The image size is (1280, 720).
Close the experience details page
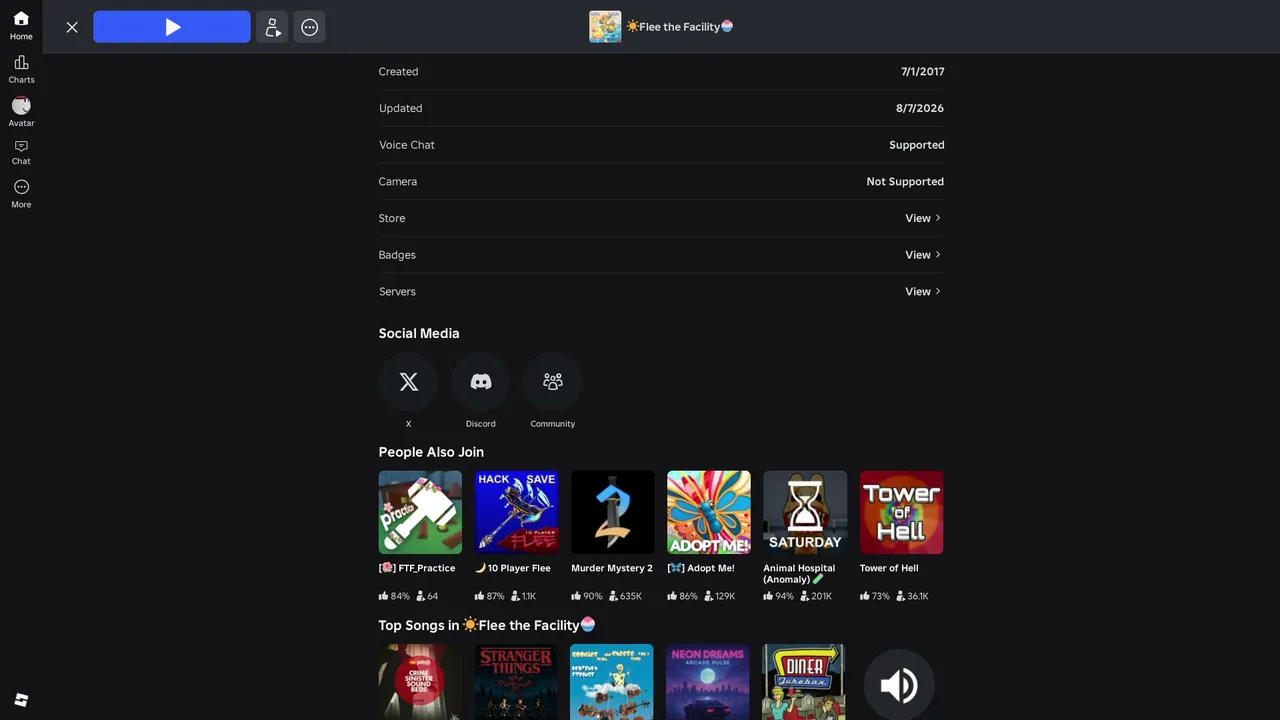pyautogui.click(x=72, y=27)
